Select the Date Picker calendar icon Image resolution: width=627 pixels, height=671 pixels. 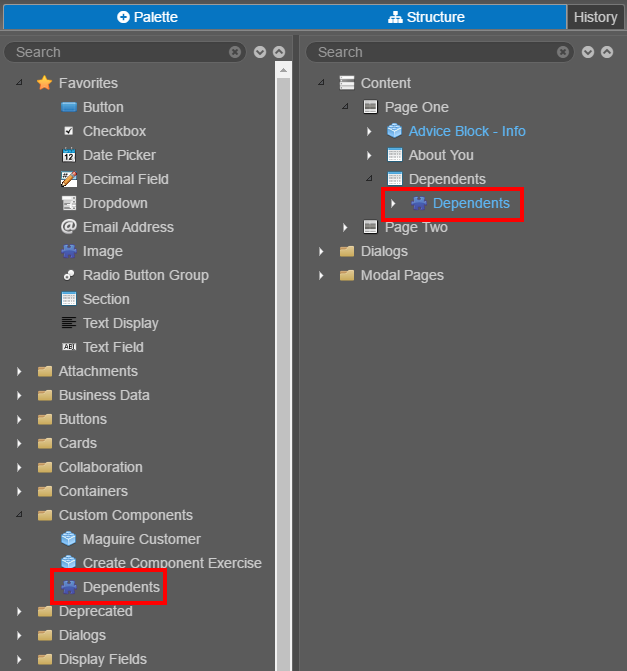pos(68,155)
